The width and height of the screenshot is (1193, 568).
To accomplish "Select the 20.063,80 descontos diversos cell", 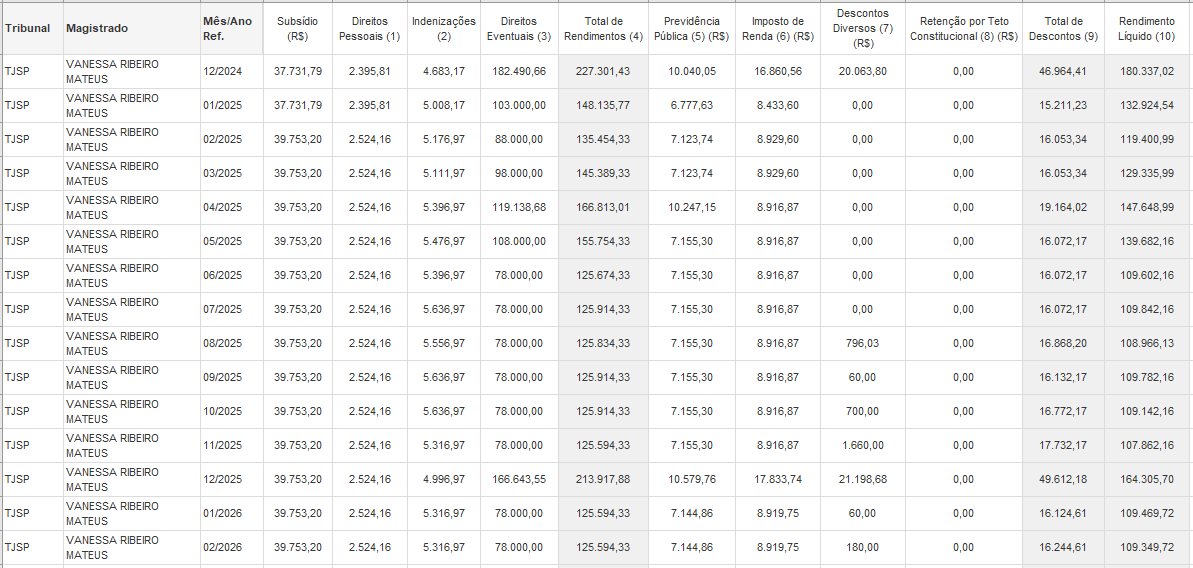I will tap(863, 71).
